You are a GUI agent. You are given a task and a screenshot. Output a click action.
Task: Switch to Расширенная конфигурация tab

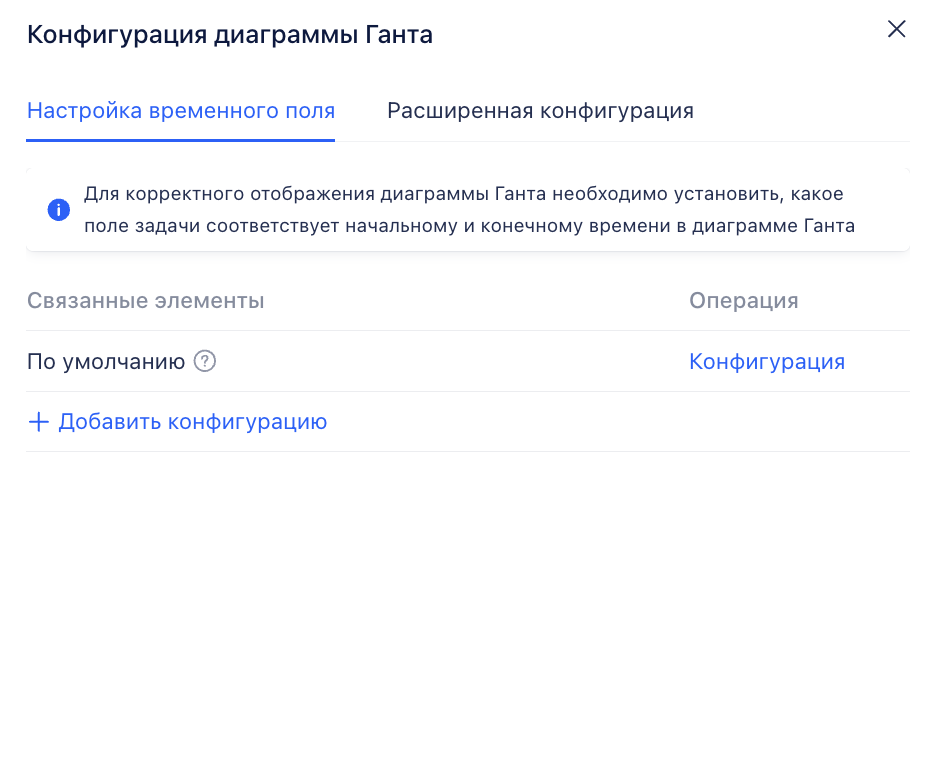[x=540, y=111]
